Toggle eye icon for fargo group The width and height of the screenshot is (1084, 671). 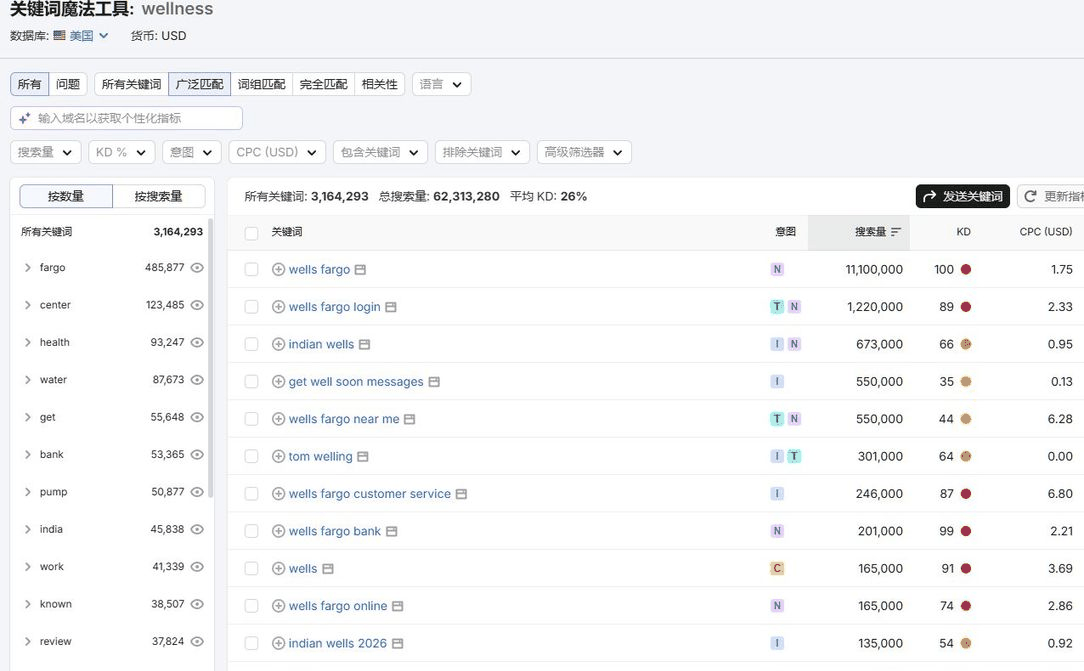(x=197, y=267)
